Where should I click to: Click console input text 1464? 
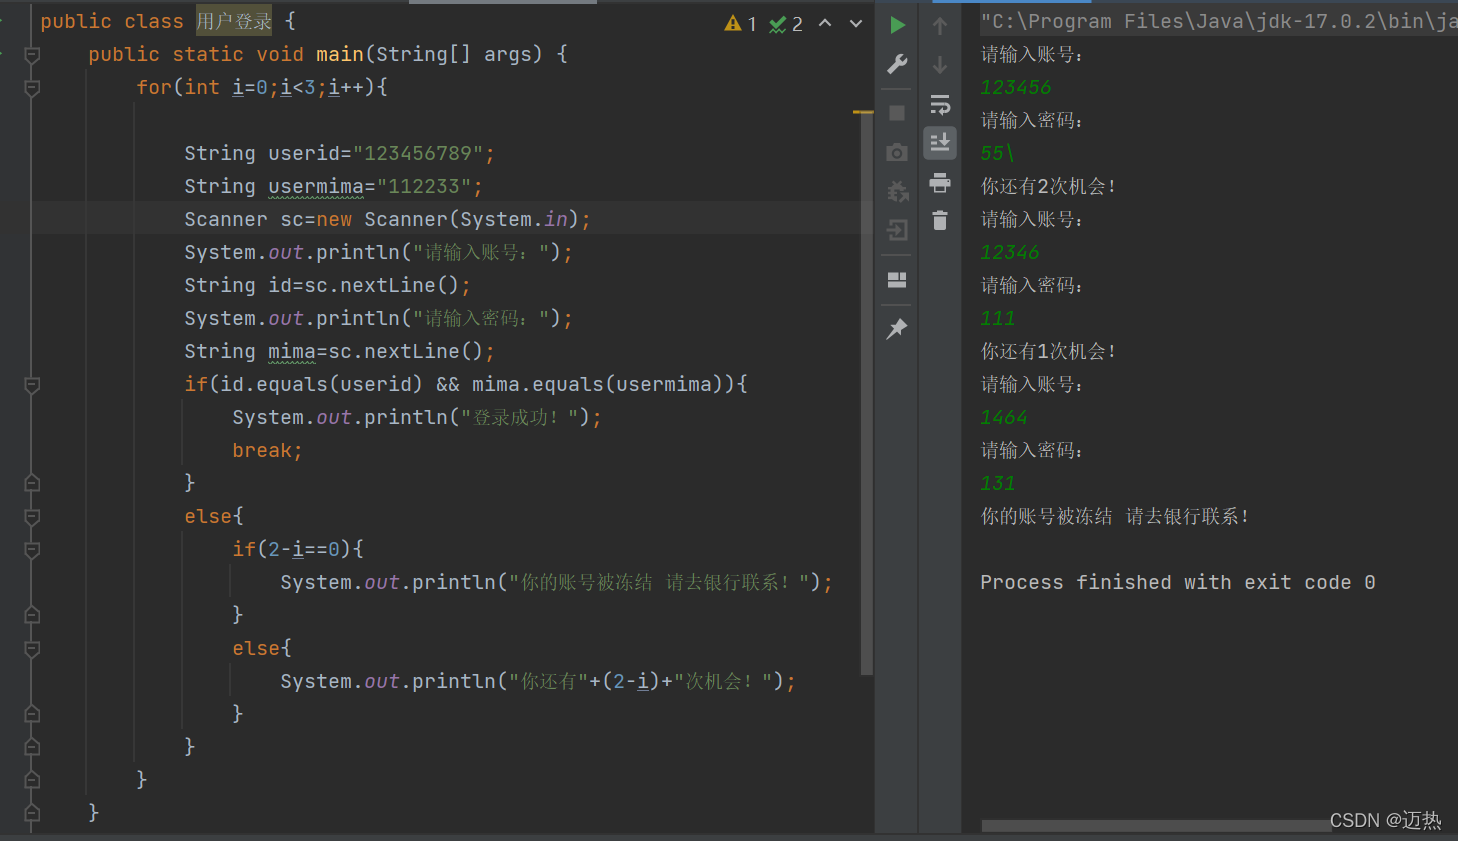[1004, 417]
